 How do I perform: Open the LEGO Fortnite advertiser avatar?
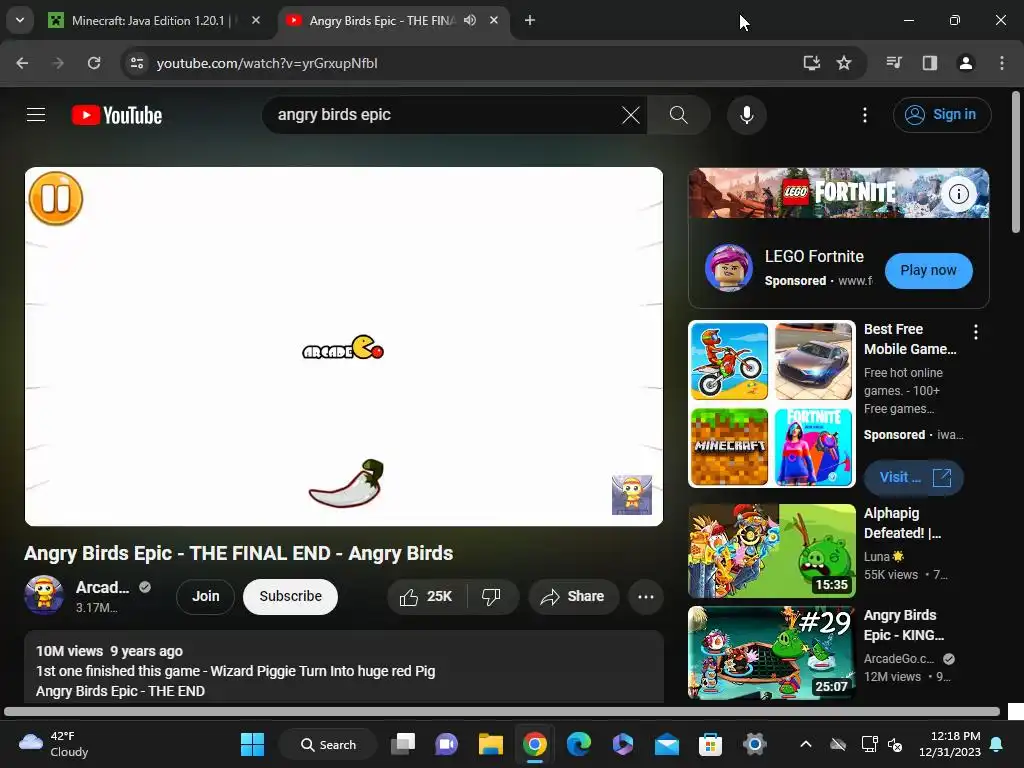[728, 268]
